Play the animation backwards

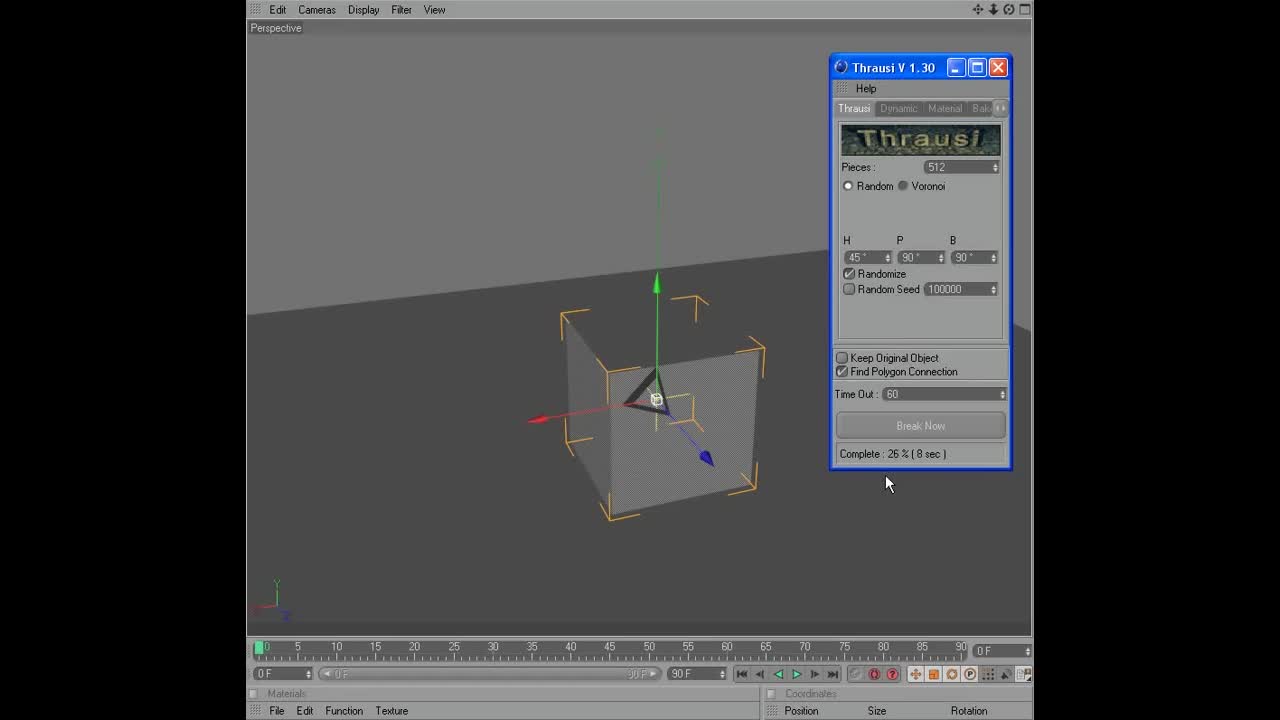pos(778,674)
